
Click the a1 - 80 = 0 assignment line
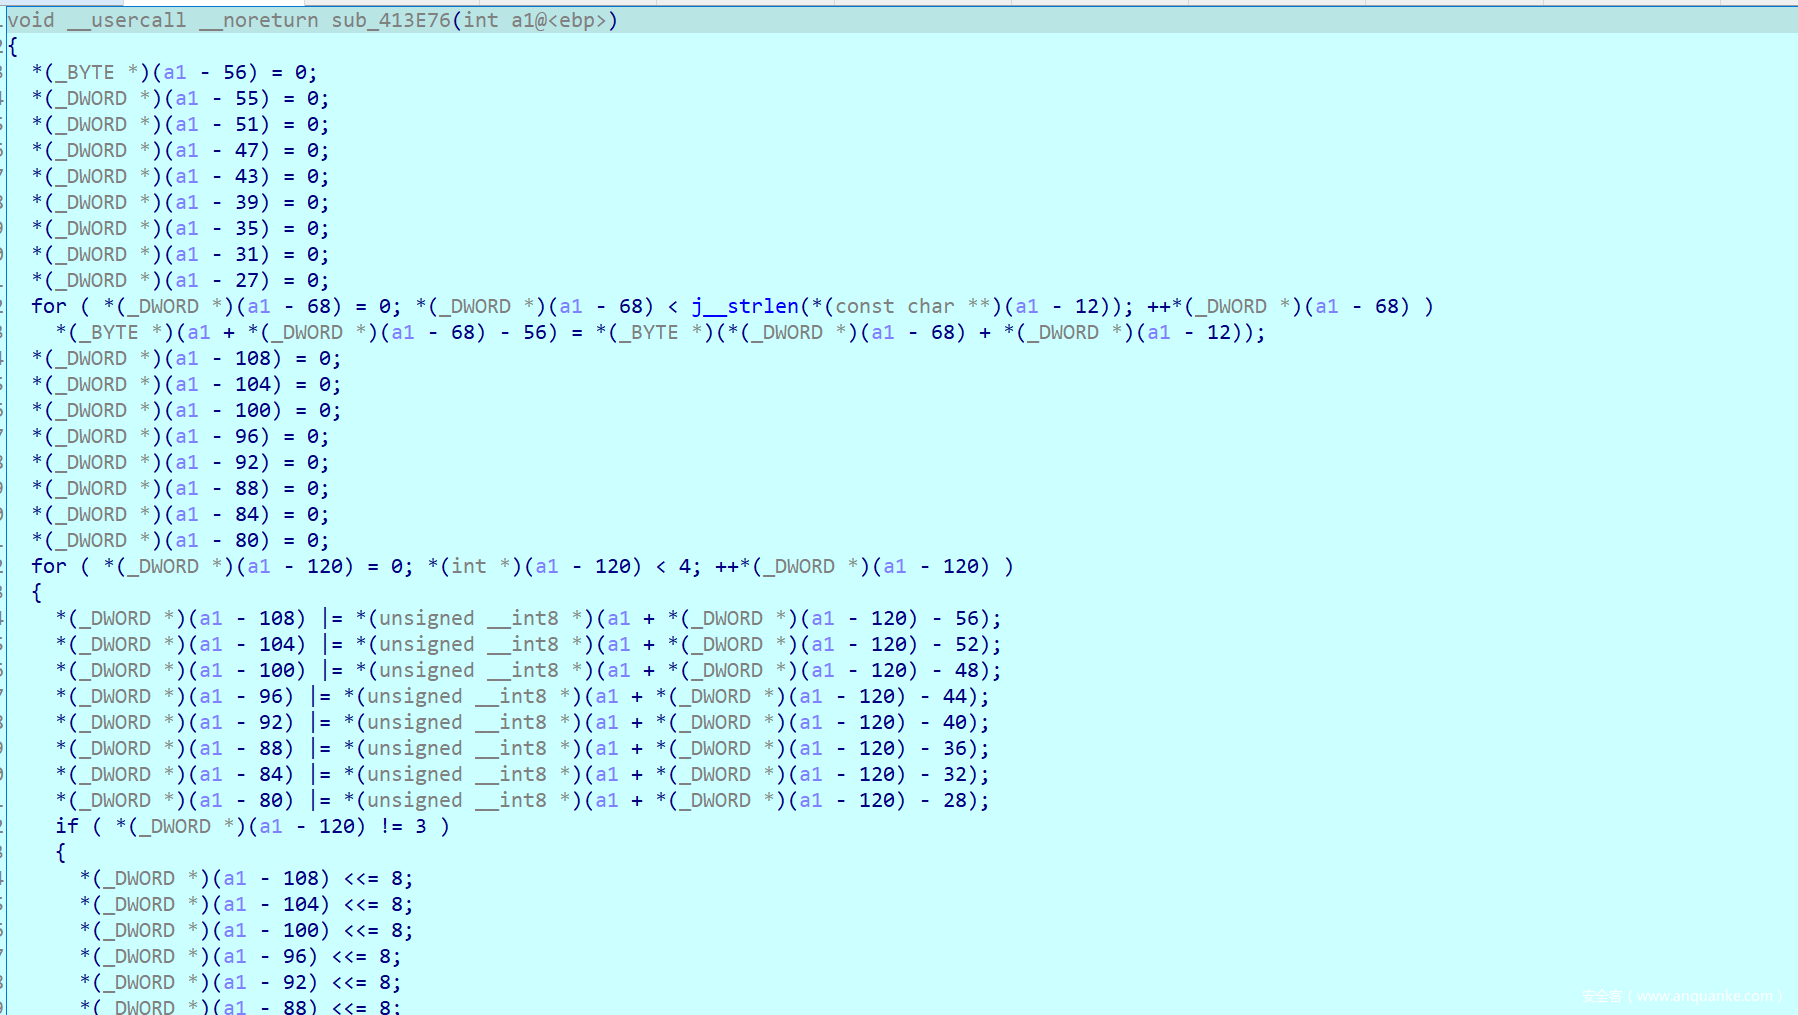[x=180, y=540]
